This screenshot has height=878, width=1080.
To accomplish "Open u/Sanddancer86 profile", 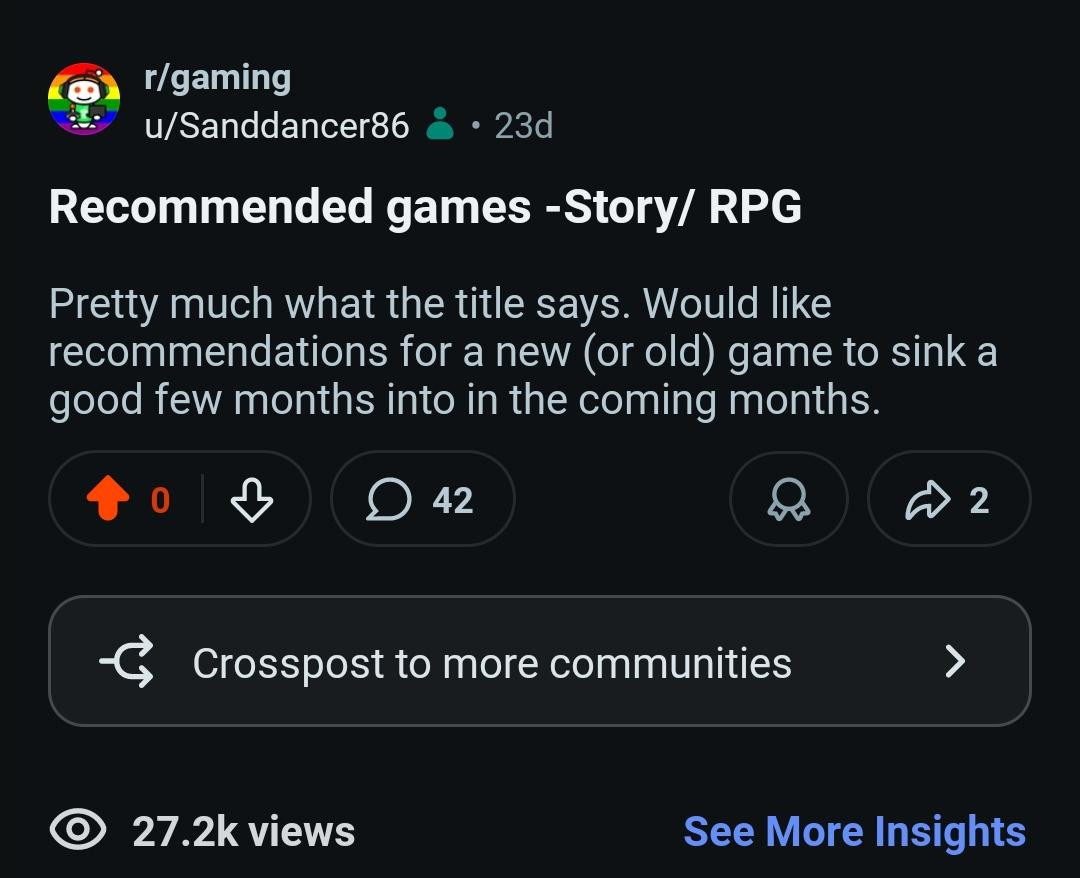I will (277, 125).
